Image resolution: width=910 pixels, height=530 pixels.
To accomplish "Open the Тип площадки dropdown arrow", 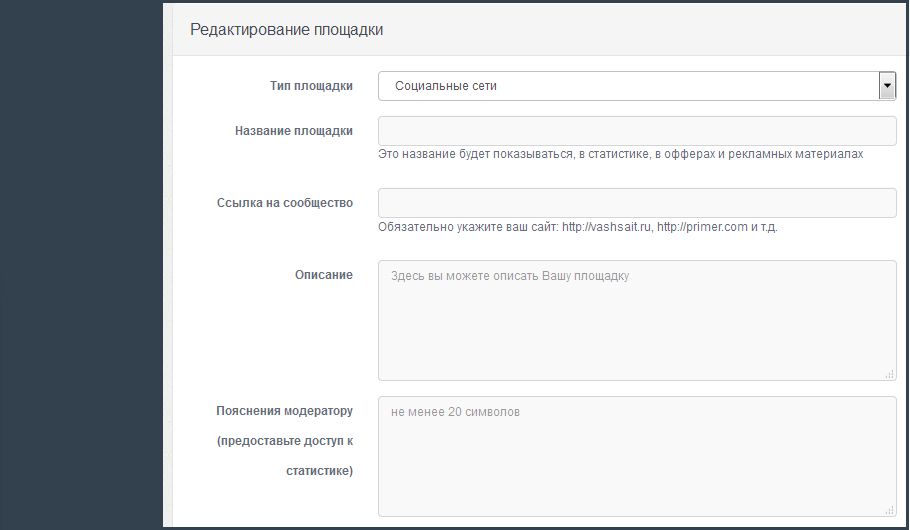I will tap(887, 86).
